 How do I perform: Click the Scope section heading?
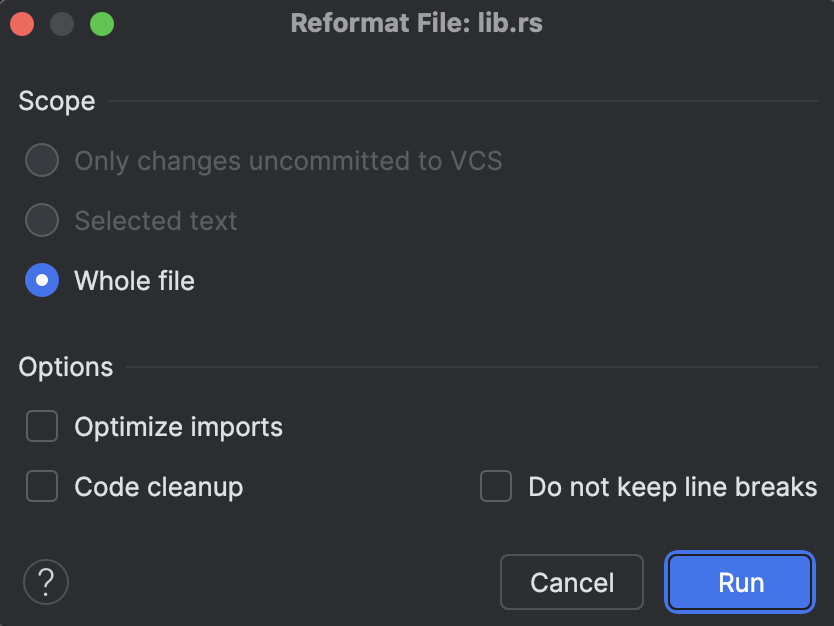click(57, 101)
